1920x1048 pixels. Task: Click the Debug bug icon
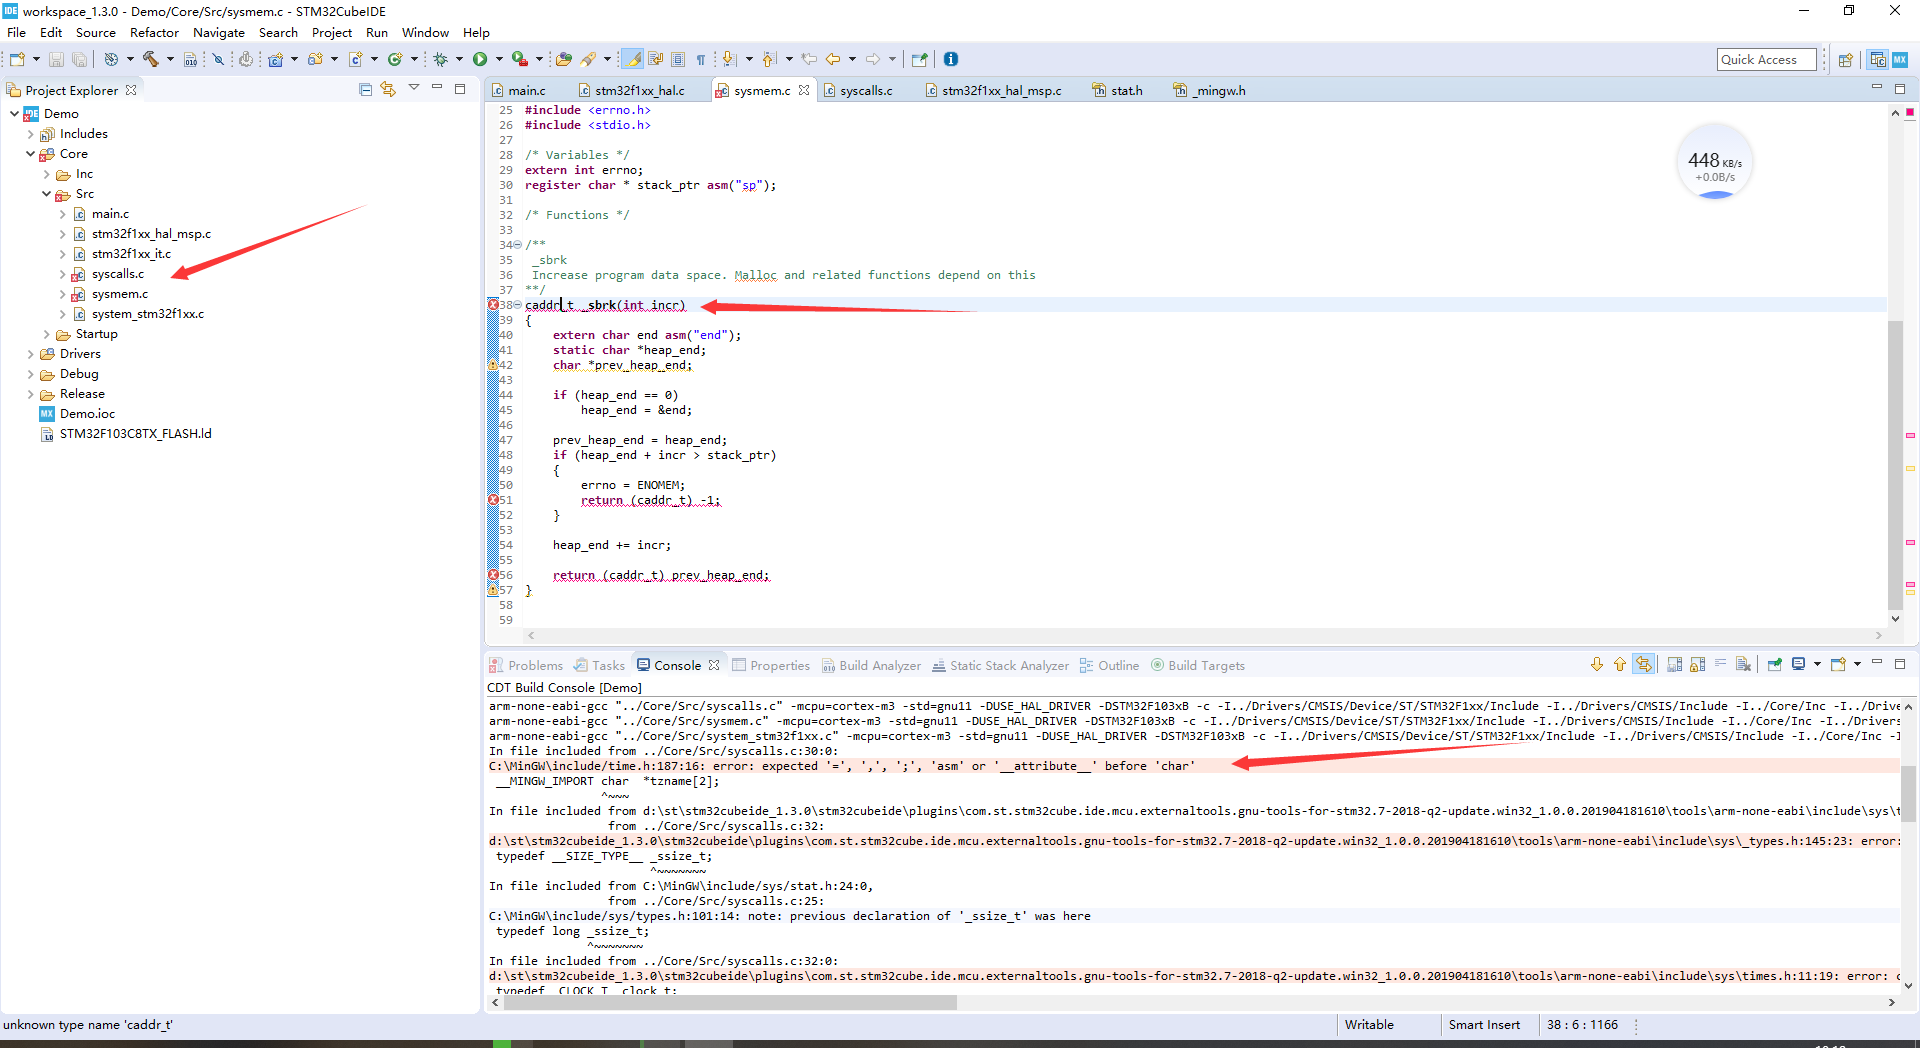tap(440, 59)
